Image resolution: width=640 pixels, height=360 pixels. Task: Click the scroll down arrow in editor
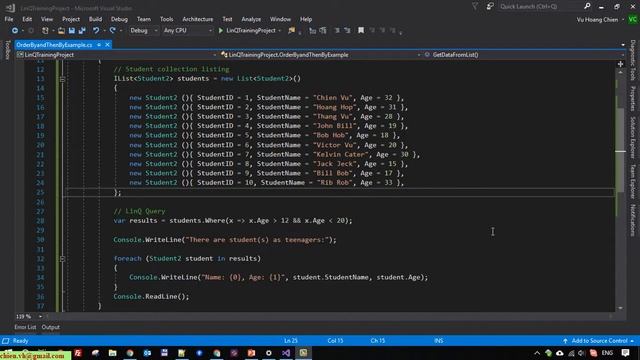point(620,309)
